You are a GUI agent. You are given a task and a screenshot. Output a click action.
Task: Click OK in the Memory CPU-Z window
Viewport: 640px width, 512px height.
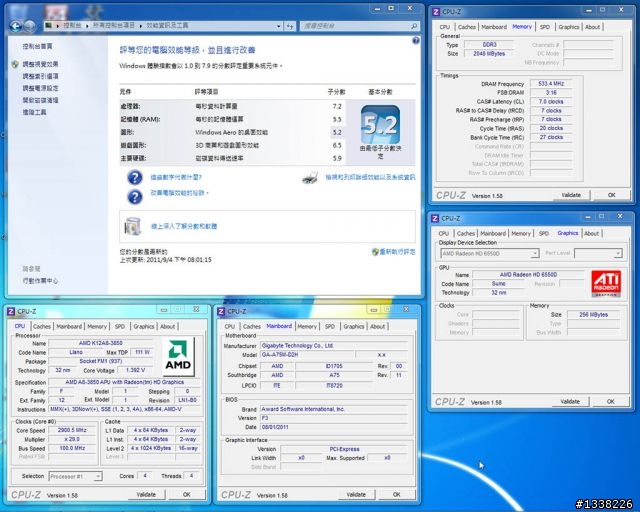[x=611, y=195]
